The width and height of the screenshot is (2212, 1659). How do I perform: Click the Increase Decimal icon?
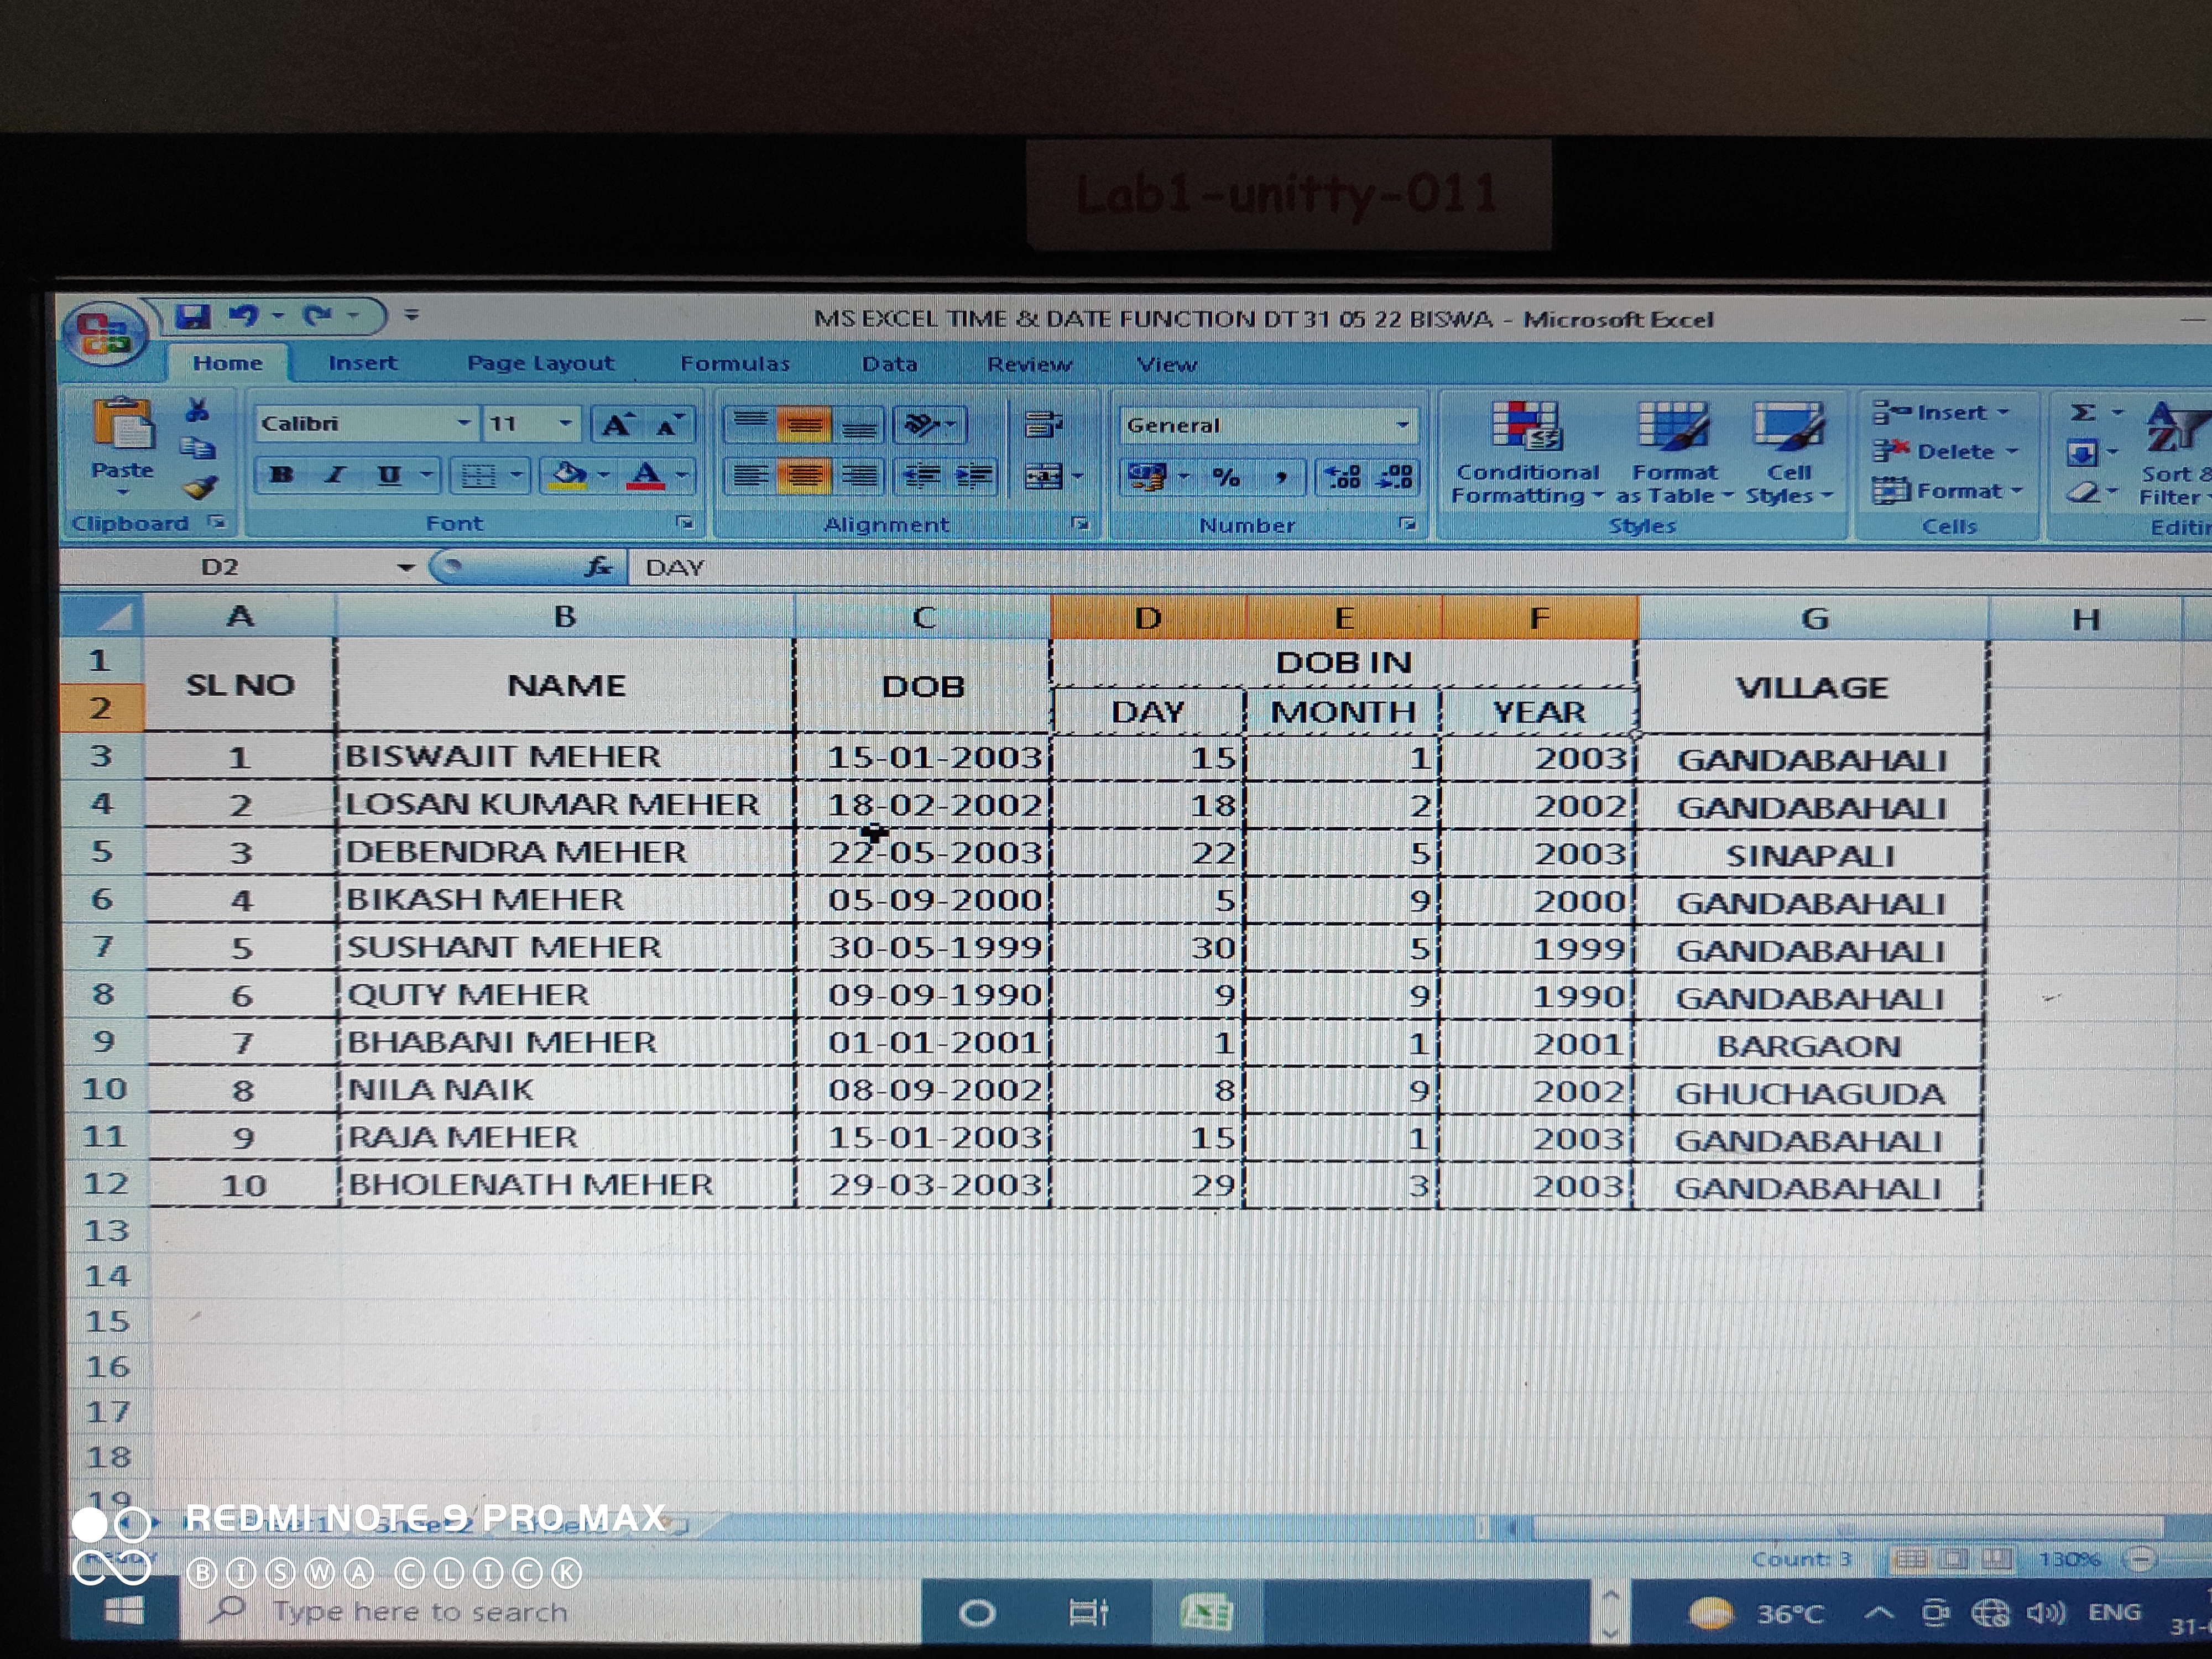pyautogui.click(x=1343, y=477)
